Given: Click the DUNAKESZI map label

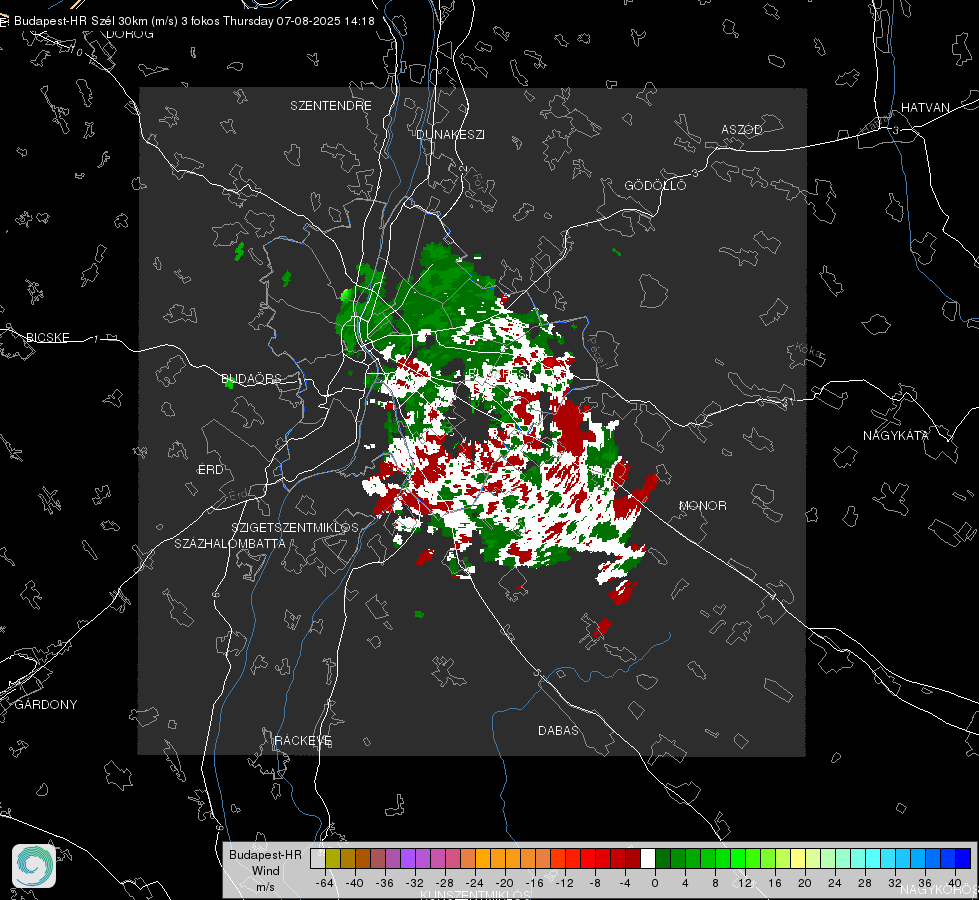Looking at the screenshot, I should (x=450, y=135).
